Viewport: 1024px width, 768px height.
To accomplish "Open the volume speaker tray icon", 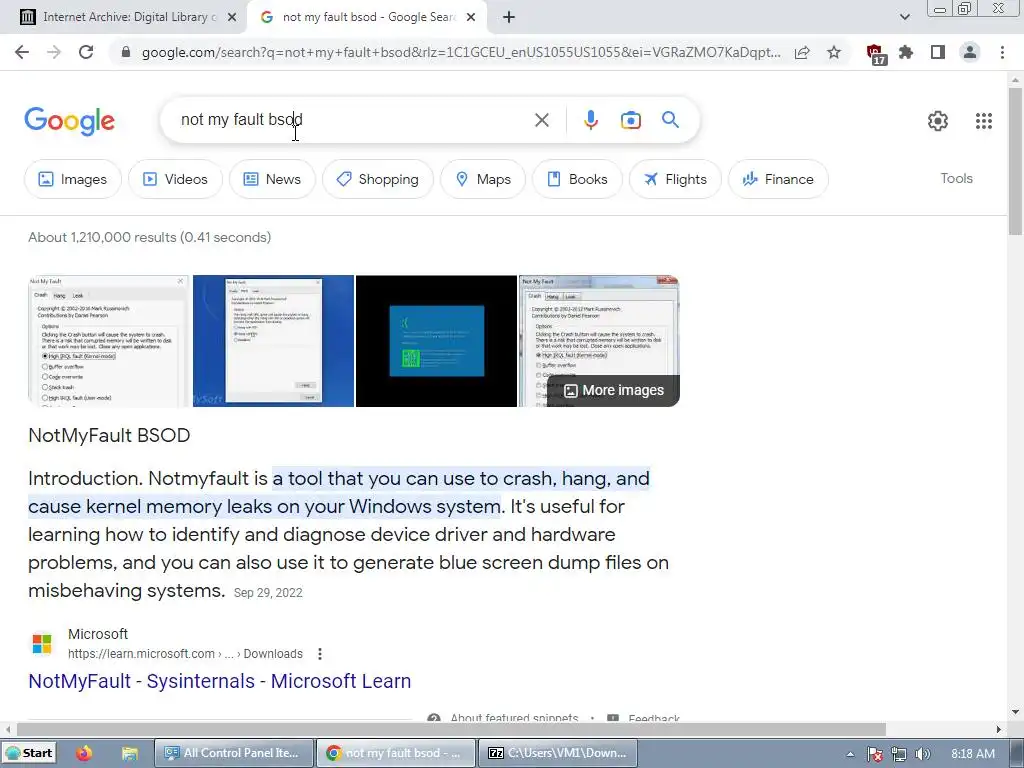I will point(923,754).
